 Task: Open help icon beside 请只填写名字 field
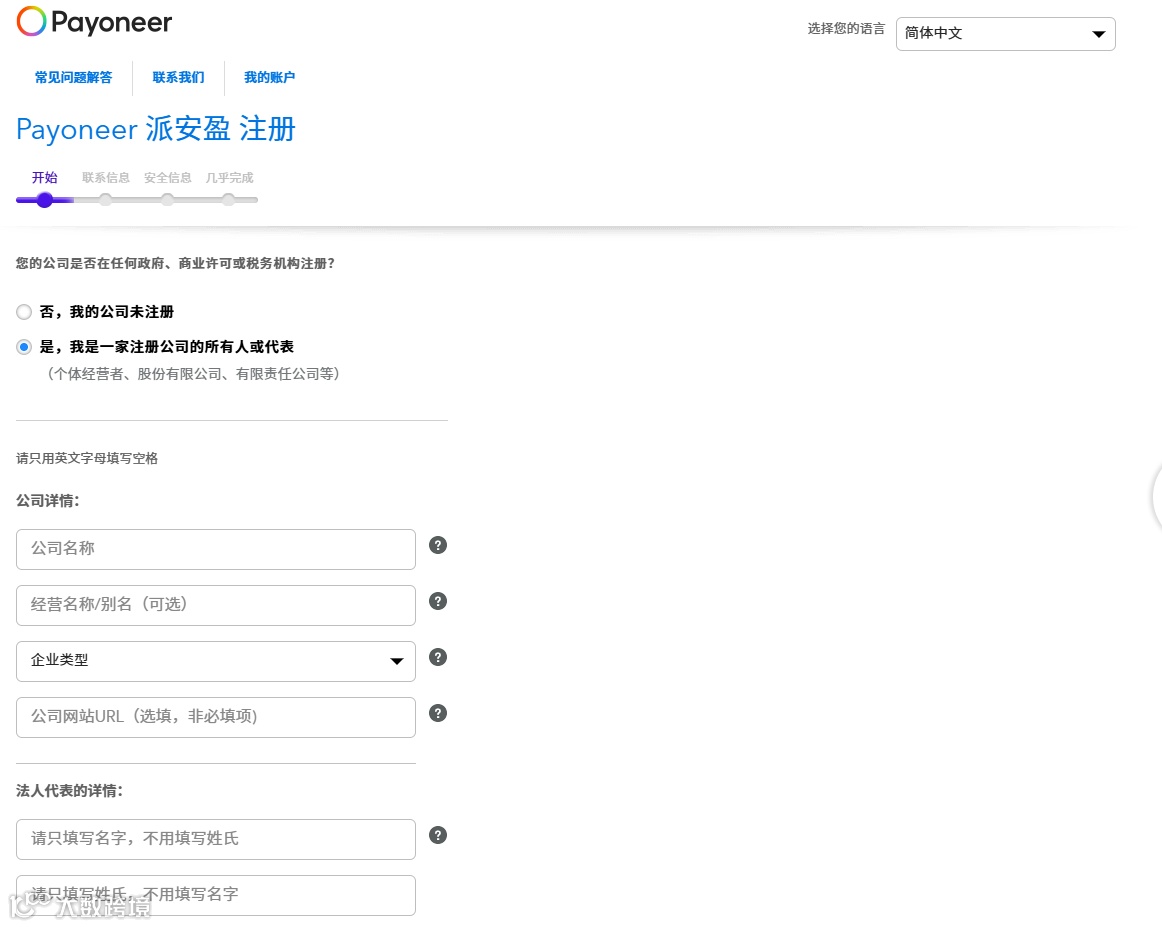[438, 836]
